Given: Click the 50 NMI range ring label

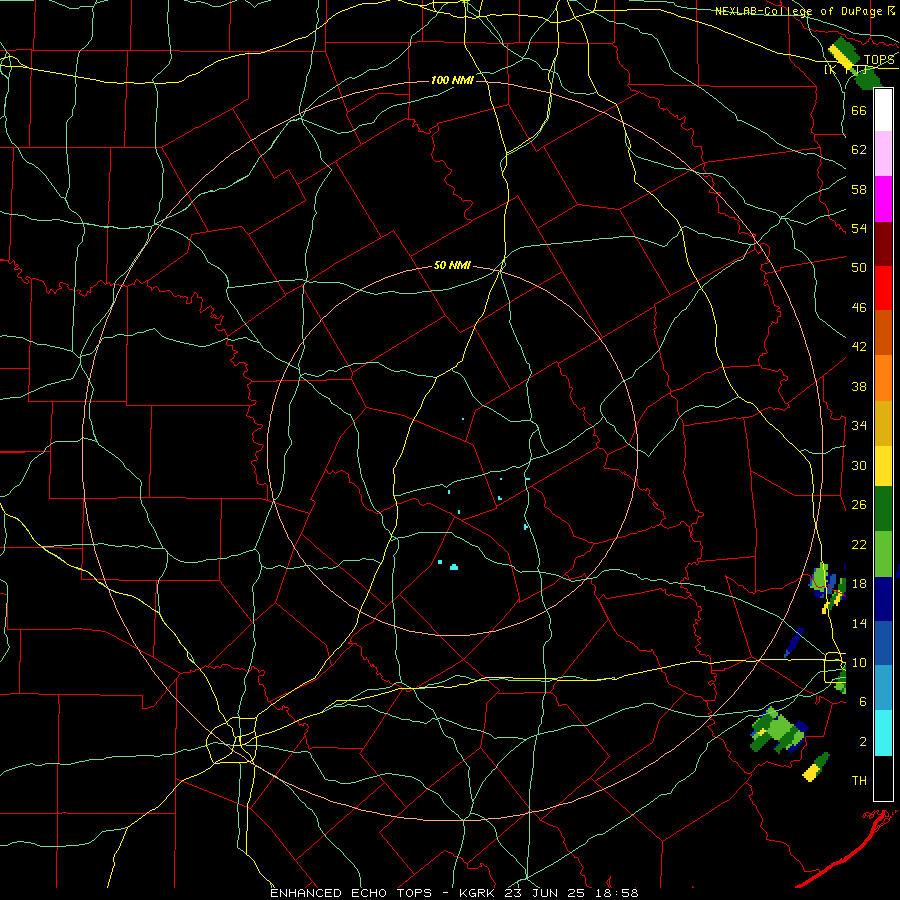Looking at the screenshot, I should [452, 265].
